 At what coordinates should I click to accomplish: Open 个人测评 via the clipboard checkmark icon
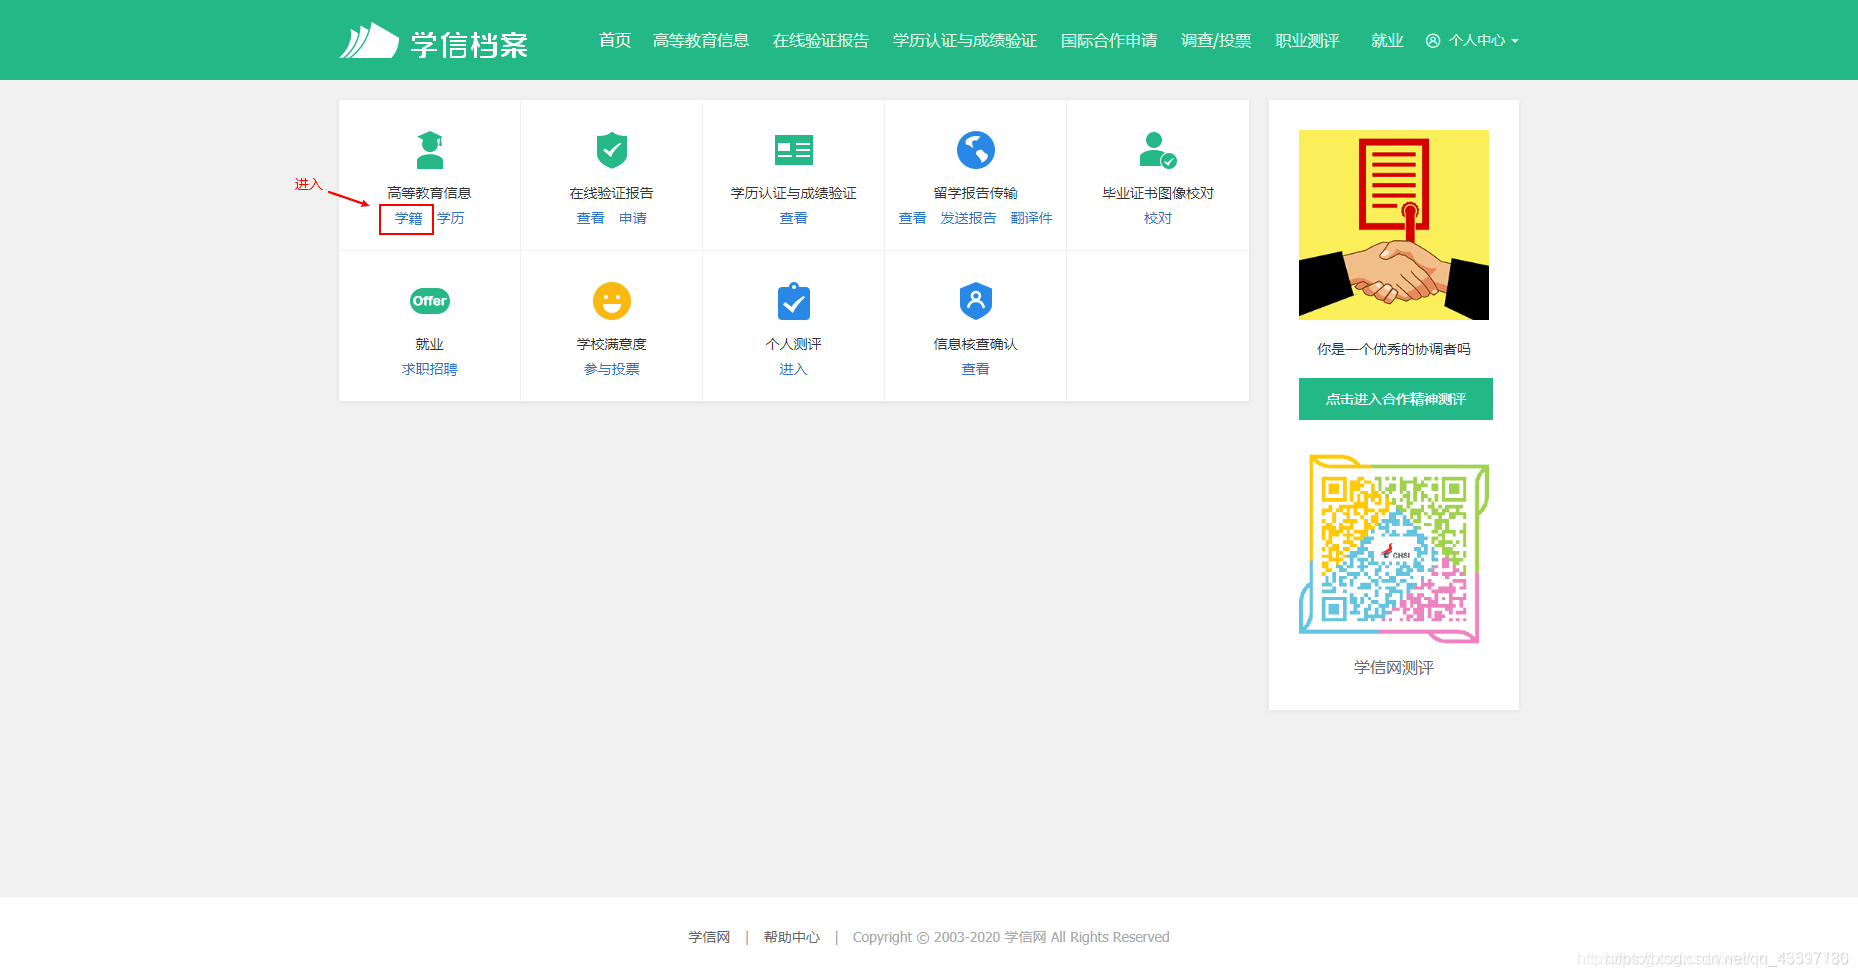793,301
